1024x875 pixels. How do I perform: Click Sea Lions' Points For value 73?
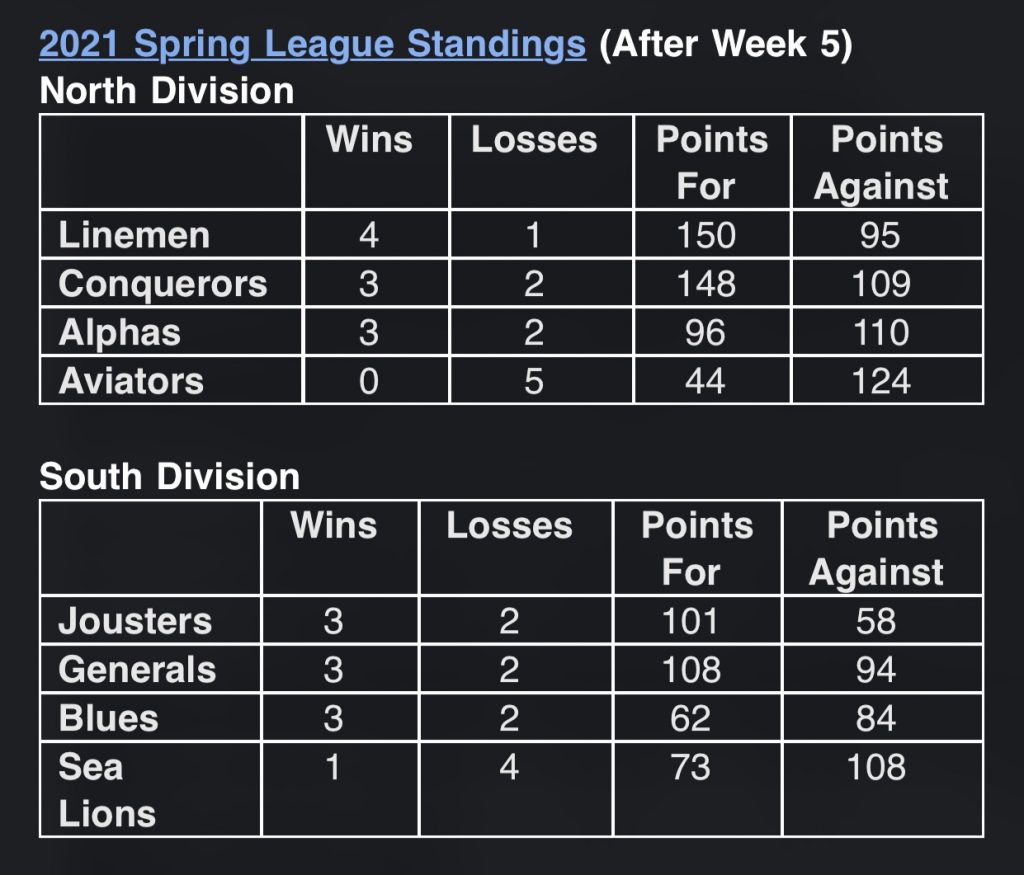tap(691, 767)
